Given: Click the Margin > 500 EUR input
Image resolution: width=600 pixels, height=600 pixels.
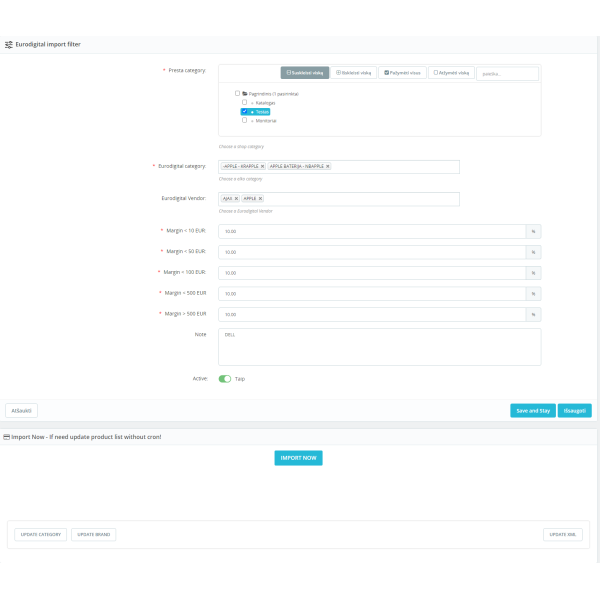Looking at the screenshot, I should (372, 315).
